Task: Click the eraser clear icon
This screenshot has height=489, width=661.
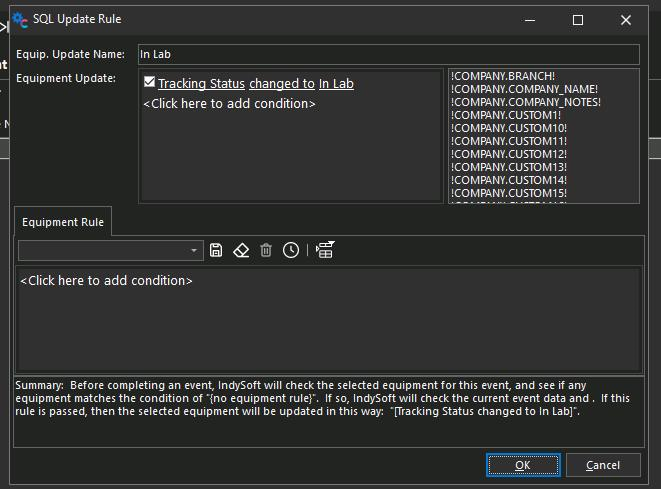Action: coord(241,250)
